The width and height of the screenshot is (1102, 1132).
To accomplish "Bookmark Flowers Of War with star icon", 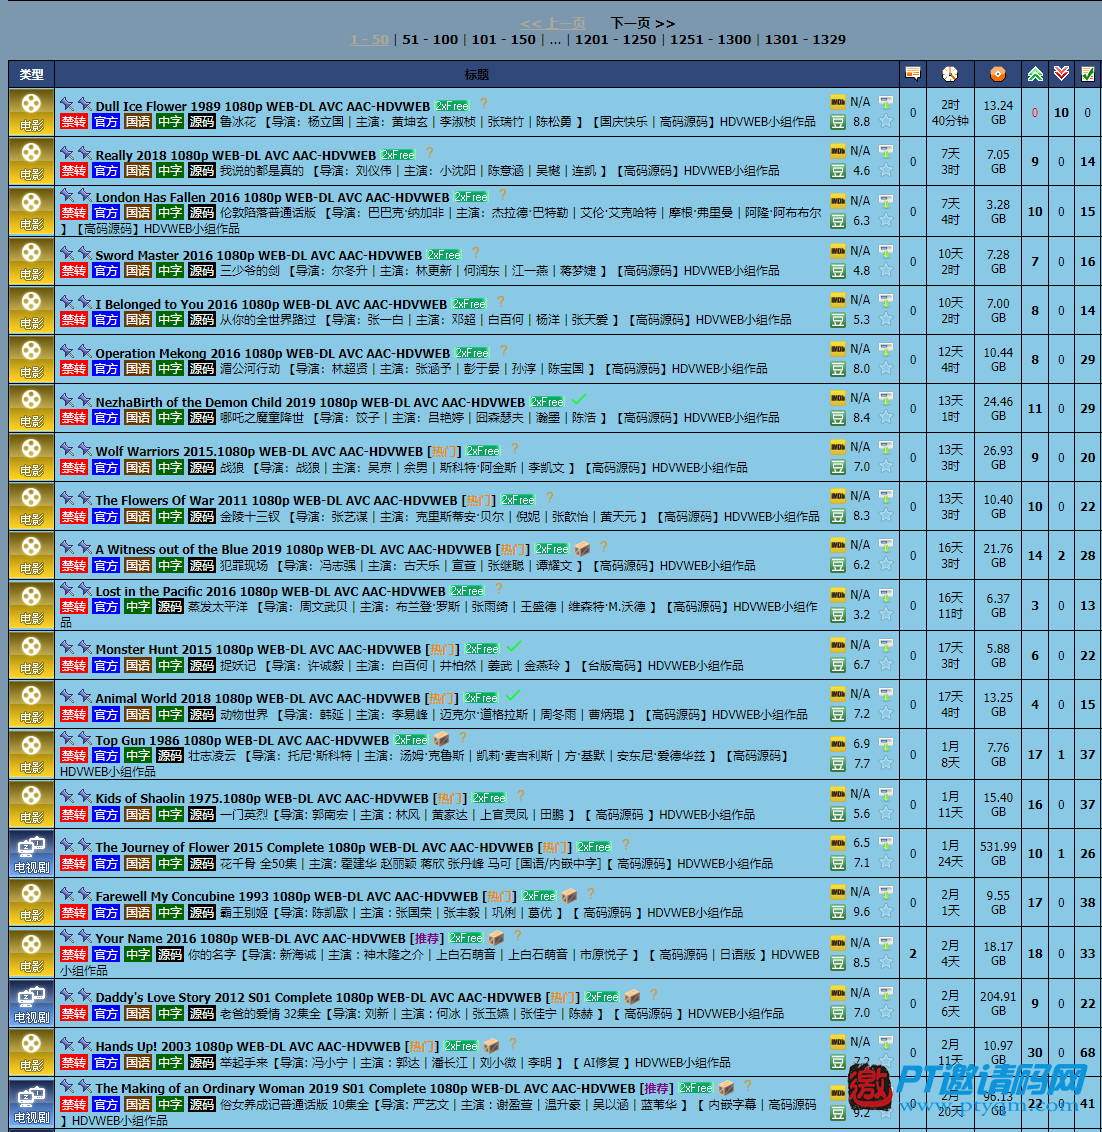I will point(886,516).
